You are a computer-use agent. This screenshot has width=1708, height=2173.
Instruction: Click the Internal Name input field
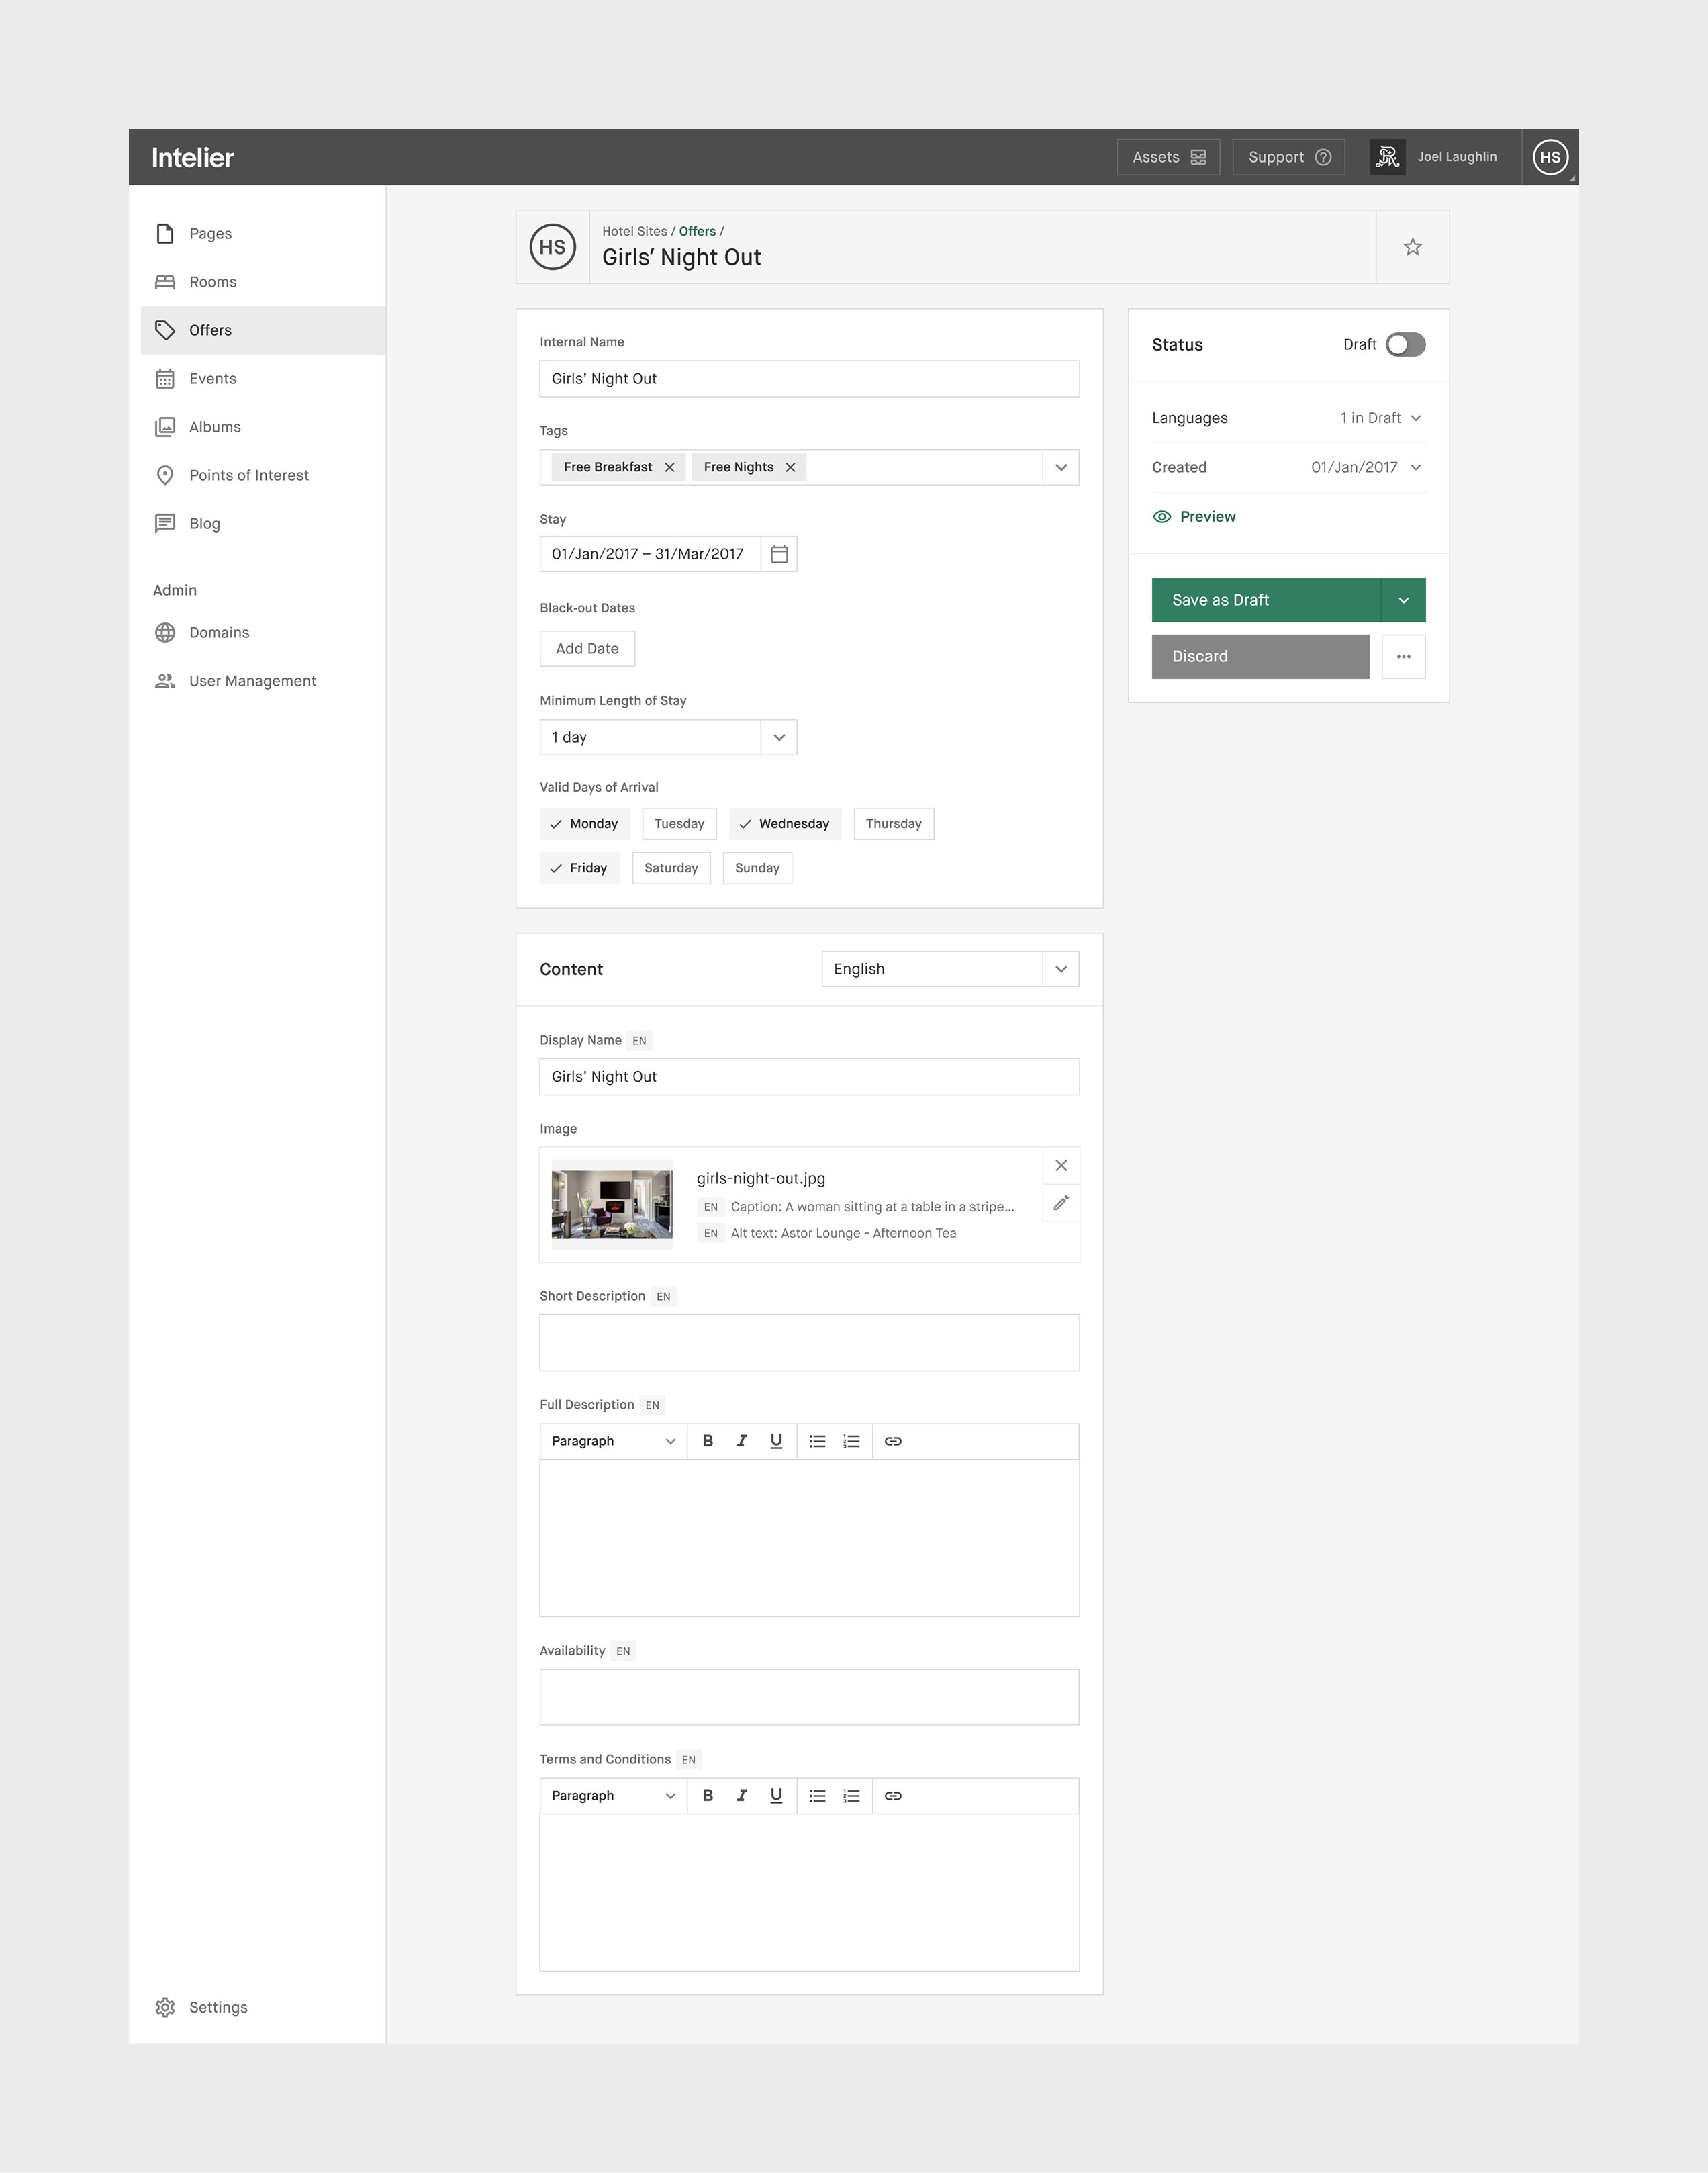[x=808, y=378]
